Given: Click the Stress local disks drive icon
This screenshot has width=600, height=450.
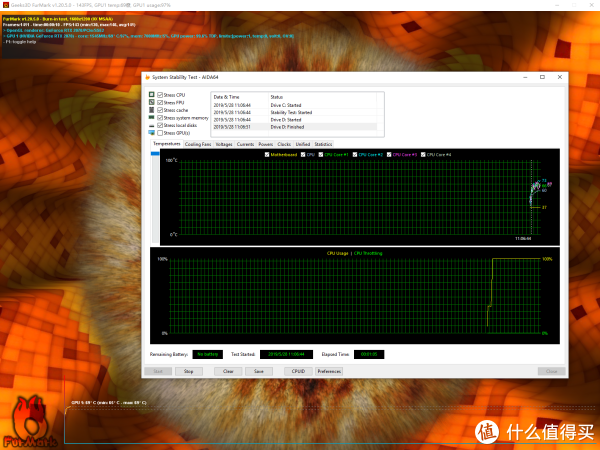Looking at the screenshot, I should click(x=151, y=125).
